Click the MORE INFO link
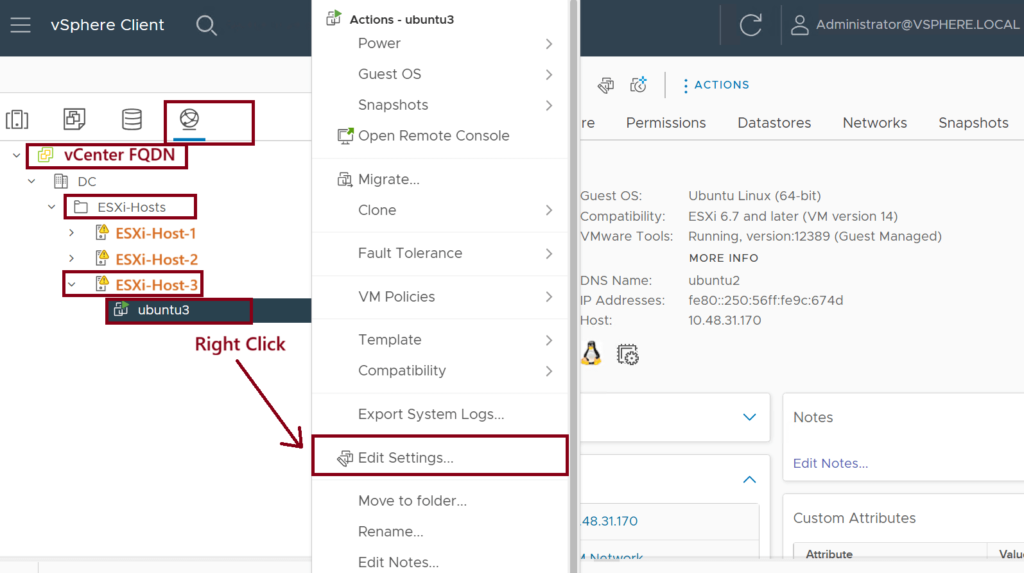 point(724,258)
